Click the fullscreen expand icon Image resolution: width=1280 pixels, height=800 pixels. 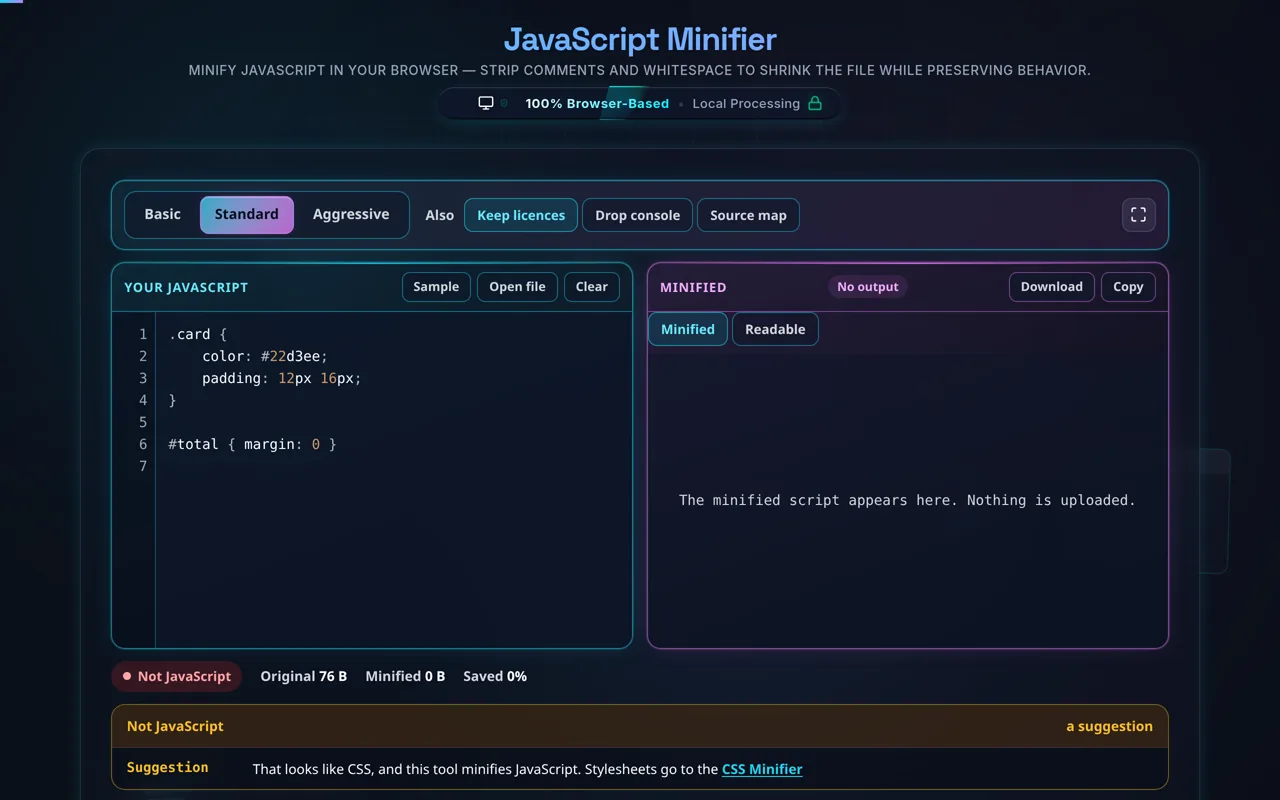pos(1138,215)
